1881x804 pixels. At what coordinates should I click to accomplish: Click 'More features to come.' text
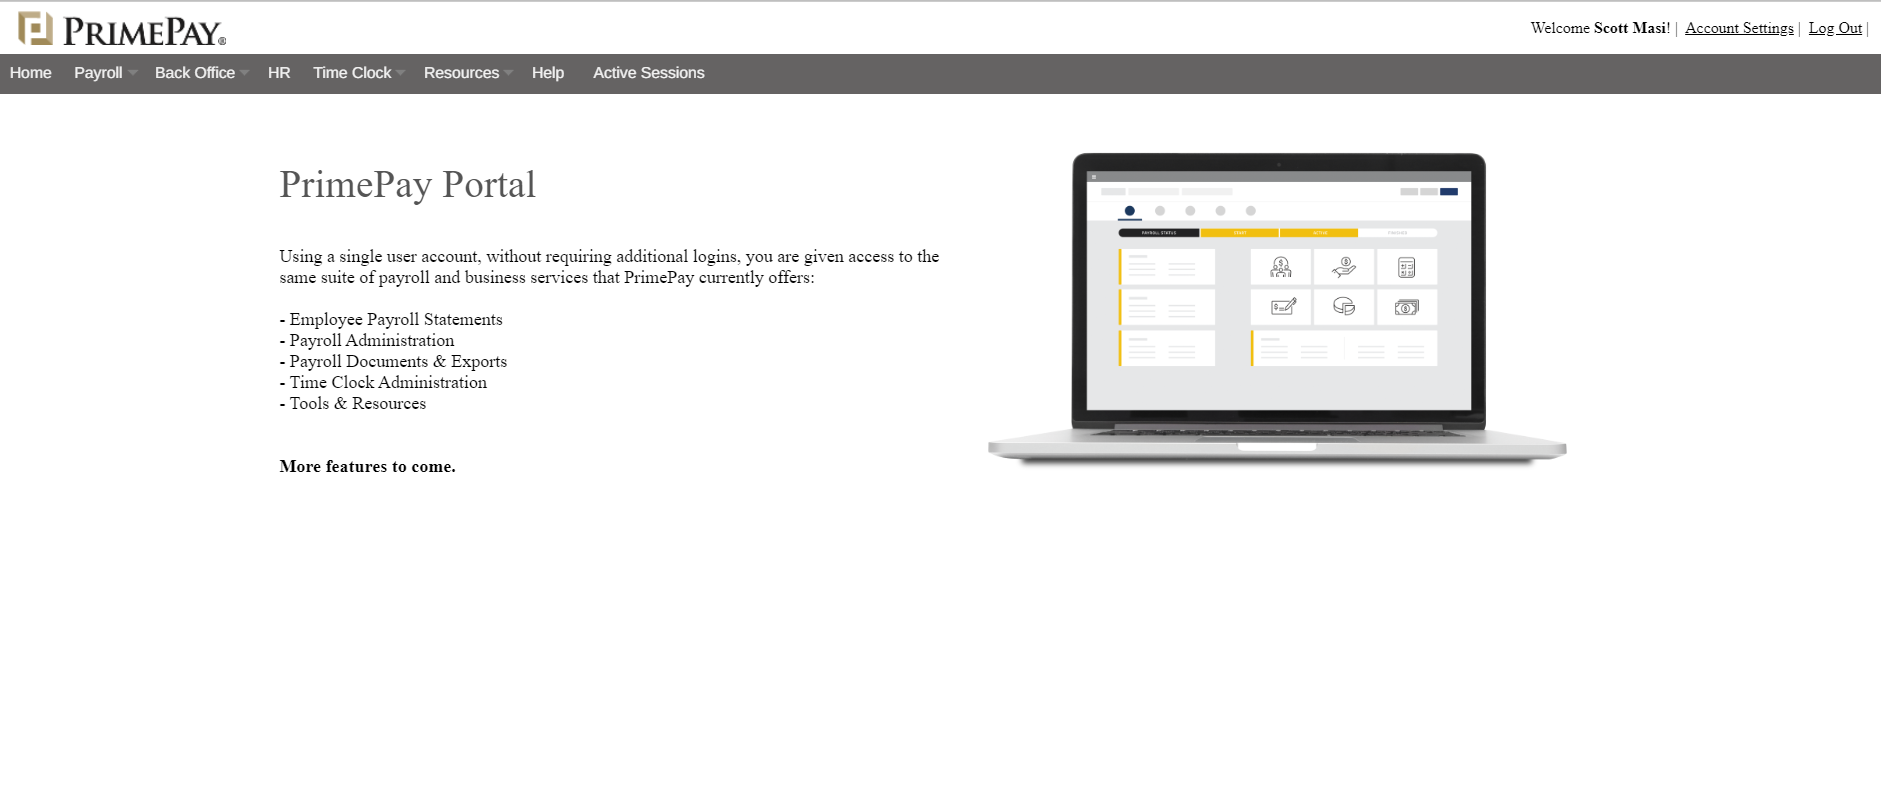pyautogui.click(x=367, y=467)
